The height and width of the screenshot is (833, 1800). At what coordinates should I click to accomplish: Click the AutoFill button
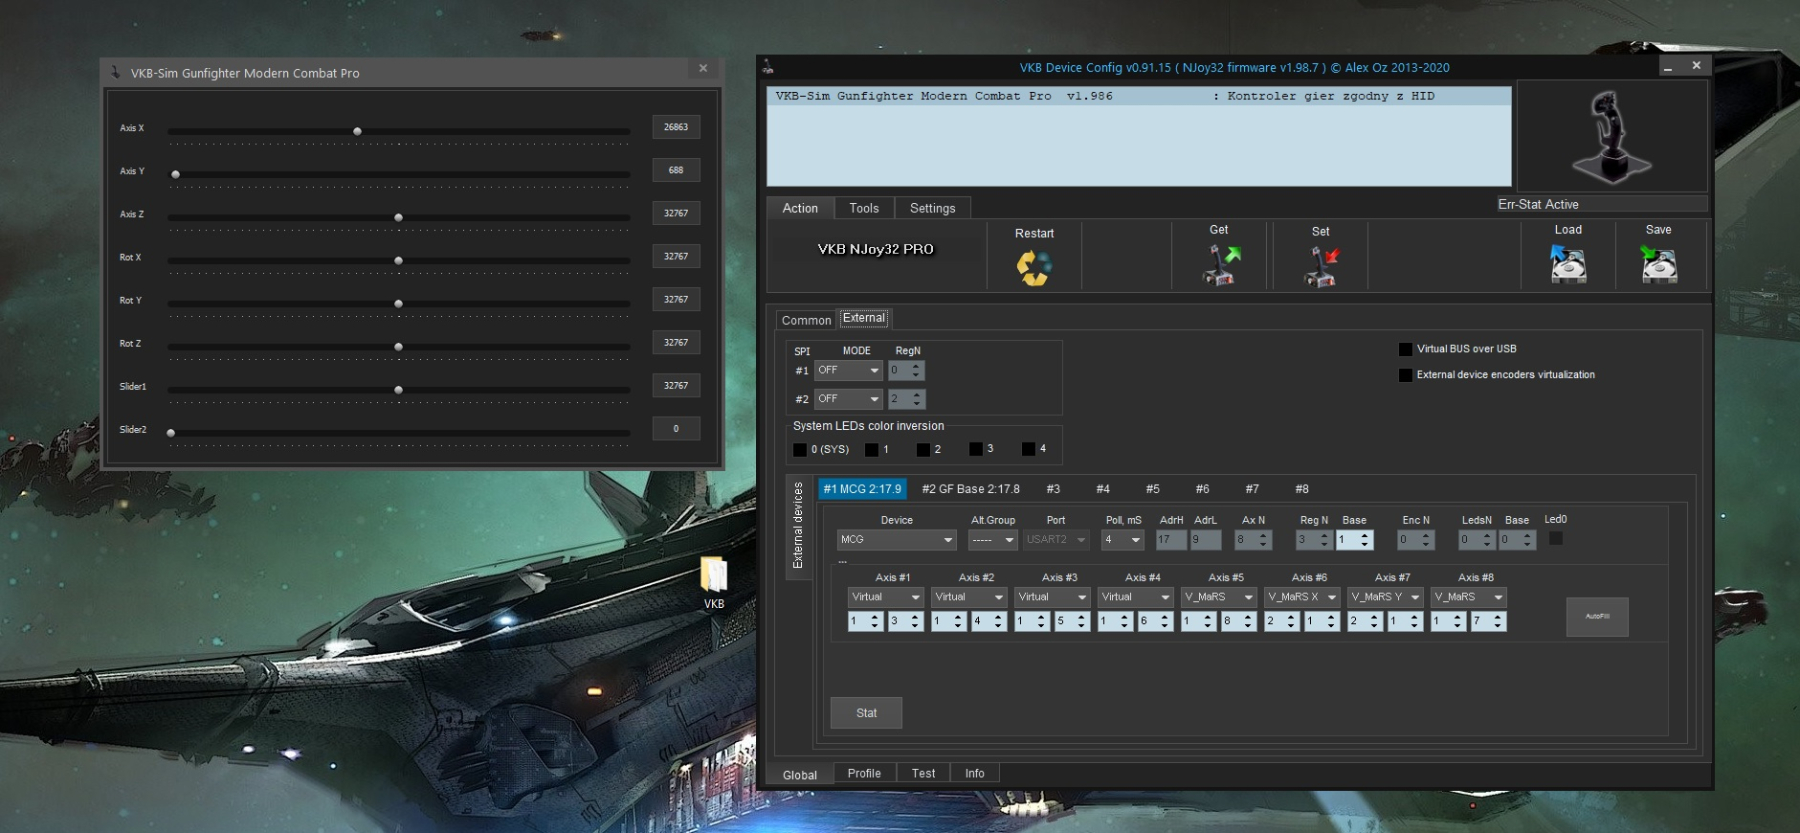1597,616
